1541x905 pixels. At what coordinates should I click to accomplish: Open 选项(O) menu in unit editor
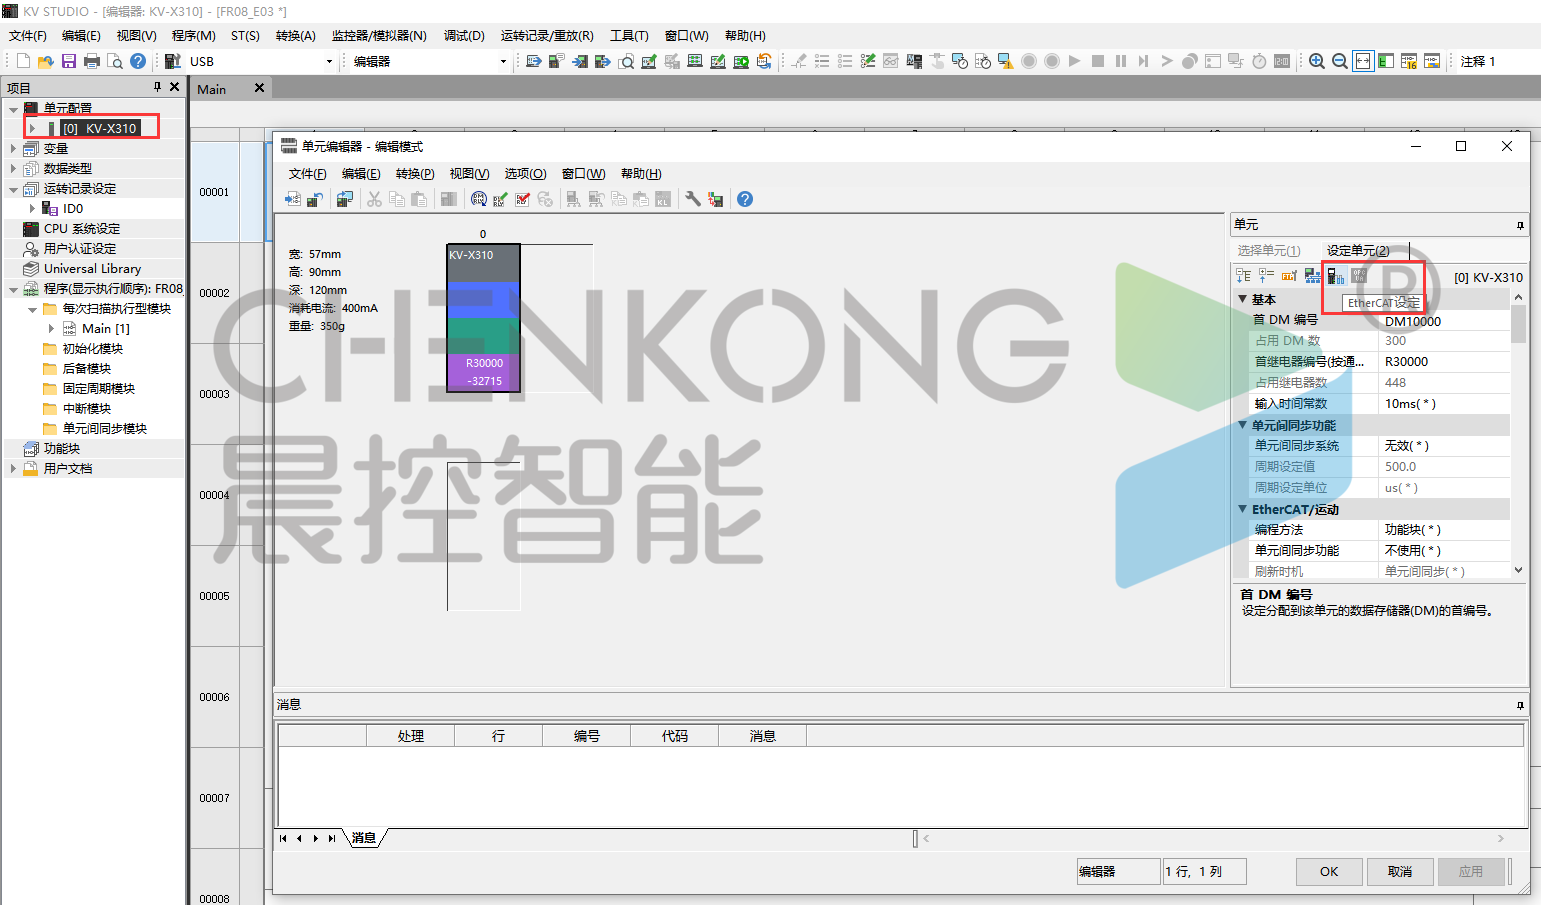(525, 174)
